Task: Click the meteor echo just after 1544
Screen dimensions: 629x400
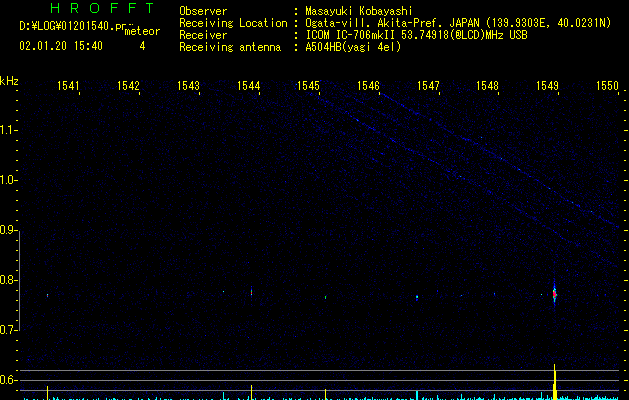Action: (x=252, y=292)
